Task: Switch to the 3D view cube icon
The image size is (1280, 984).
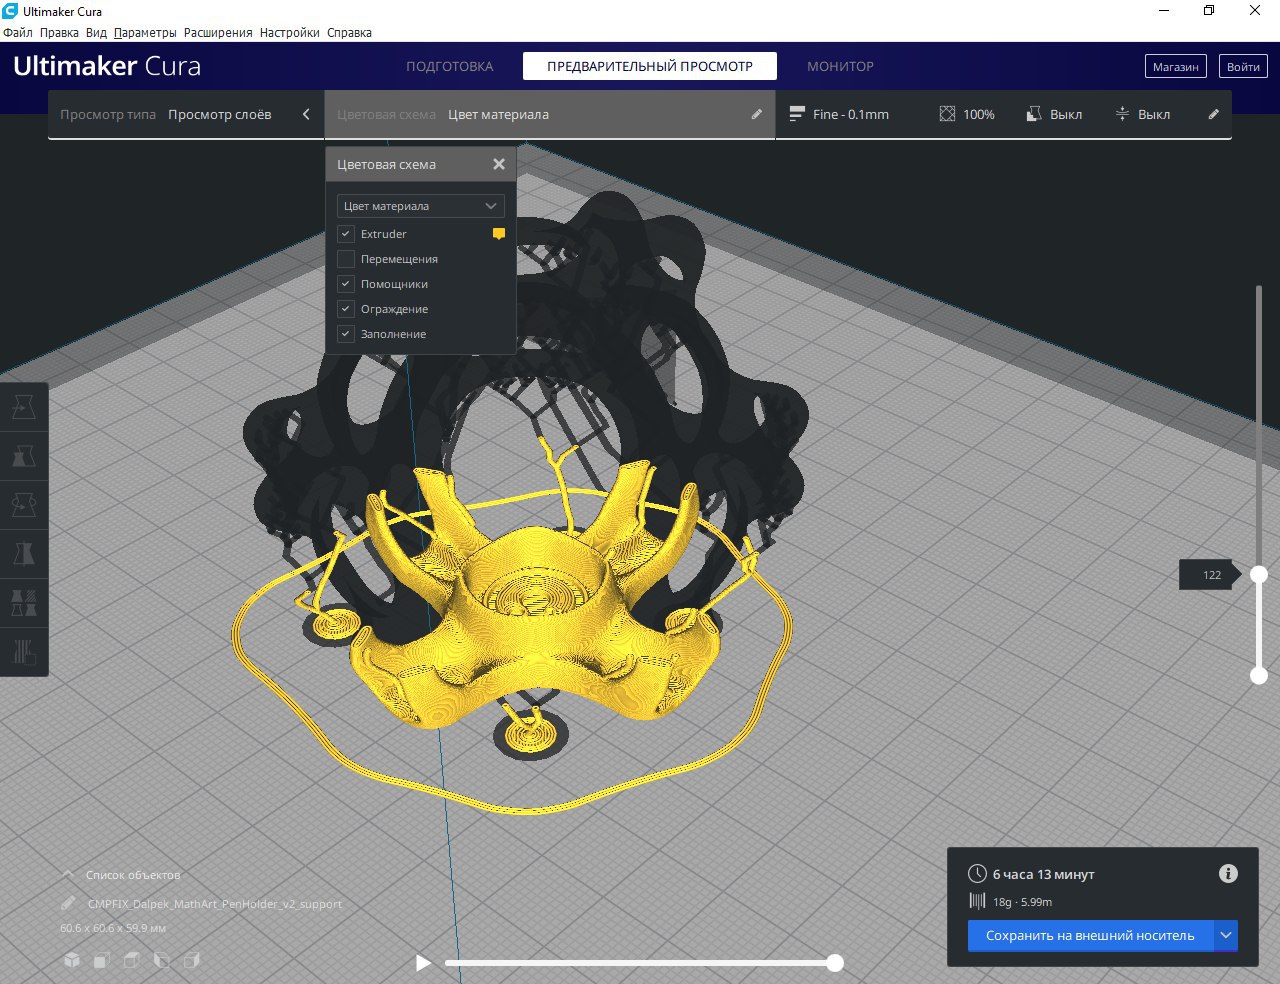Action: click(x=72, y=960)
